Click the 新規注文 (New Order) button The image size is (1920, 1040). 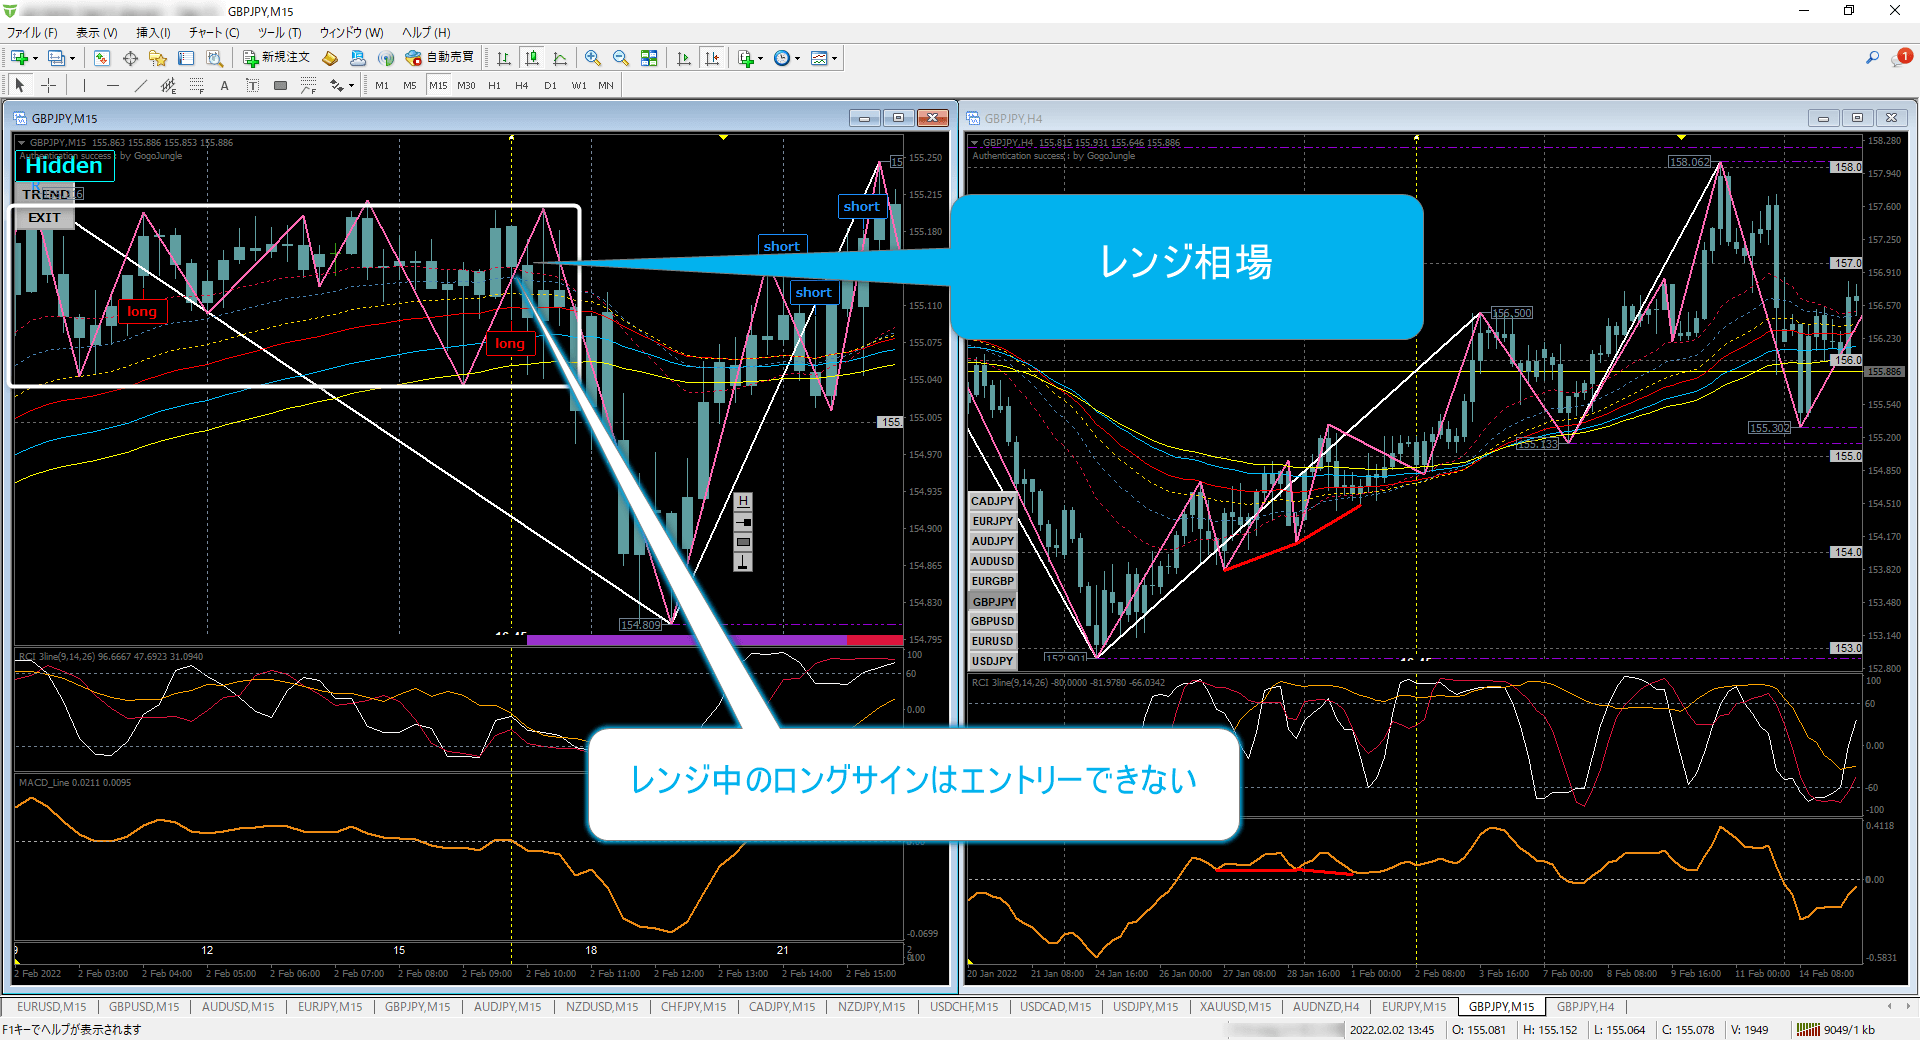point(277,58)
